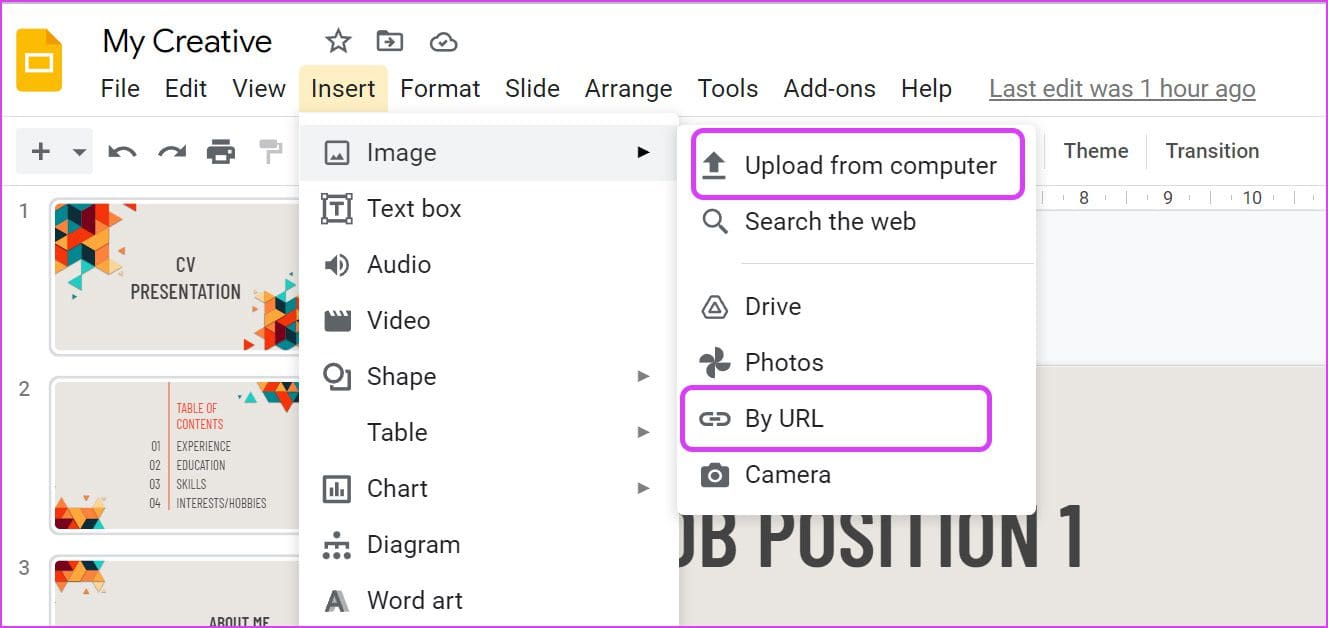This screenshot has height=628, width=1328.
Task: Open the Format menu
Action: (440, 88)
